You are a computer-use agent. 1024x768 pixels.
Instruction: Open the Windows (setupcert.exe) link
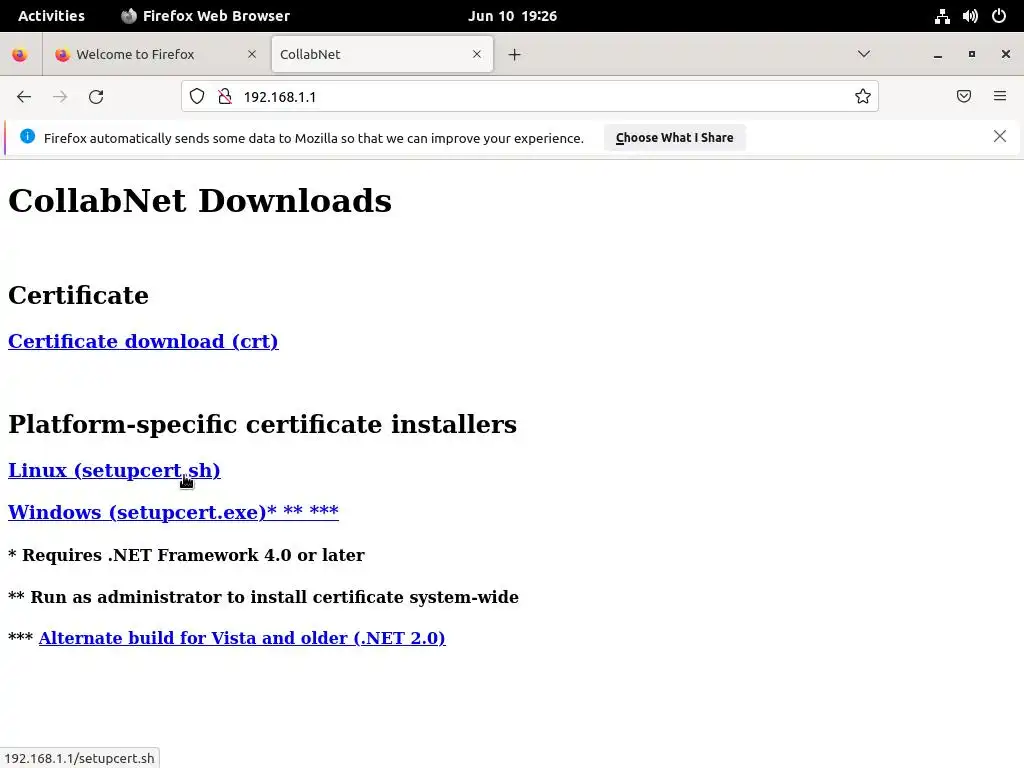173,513
